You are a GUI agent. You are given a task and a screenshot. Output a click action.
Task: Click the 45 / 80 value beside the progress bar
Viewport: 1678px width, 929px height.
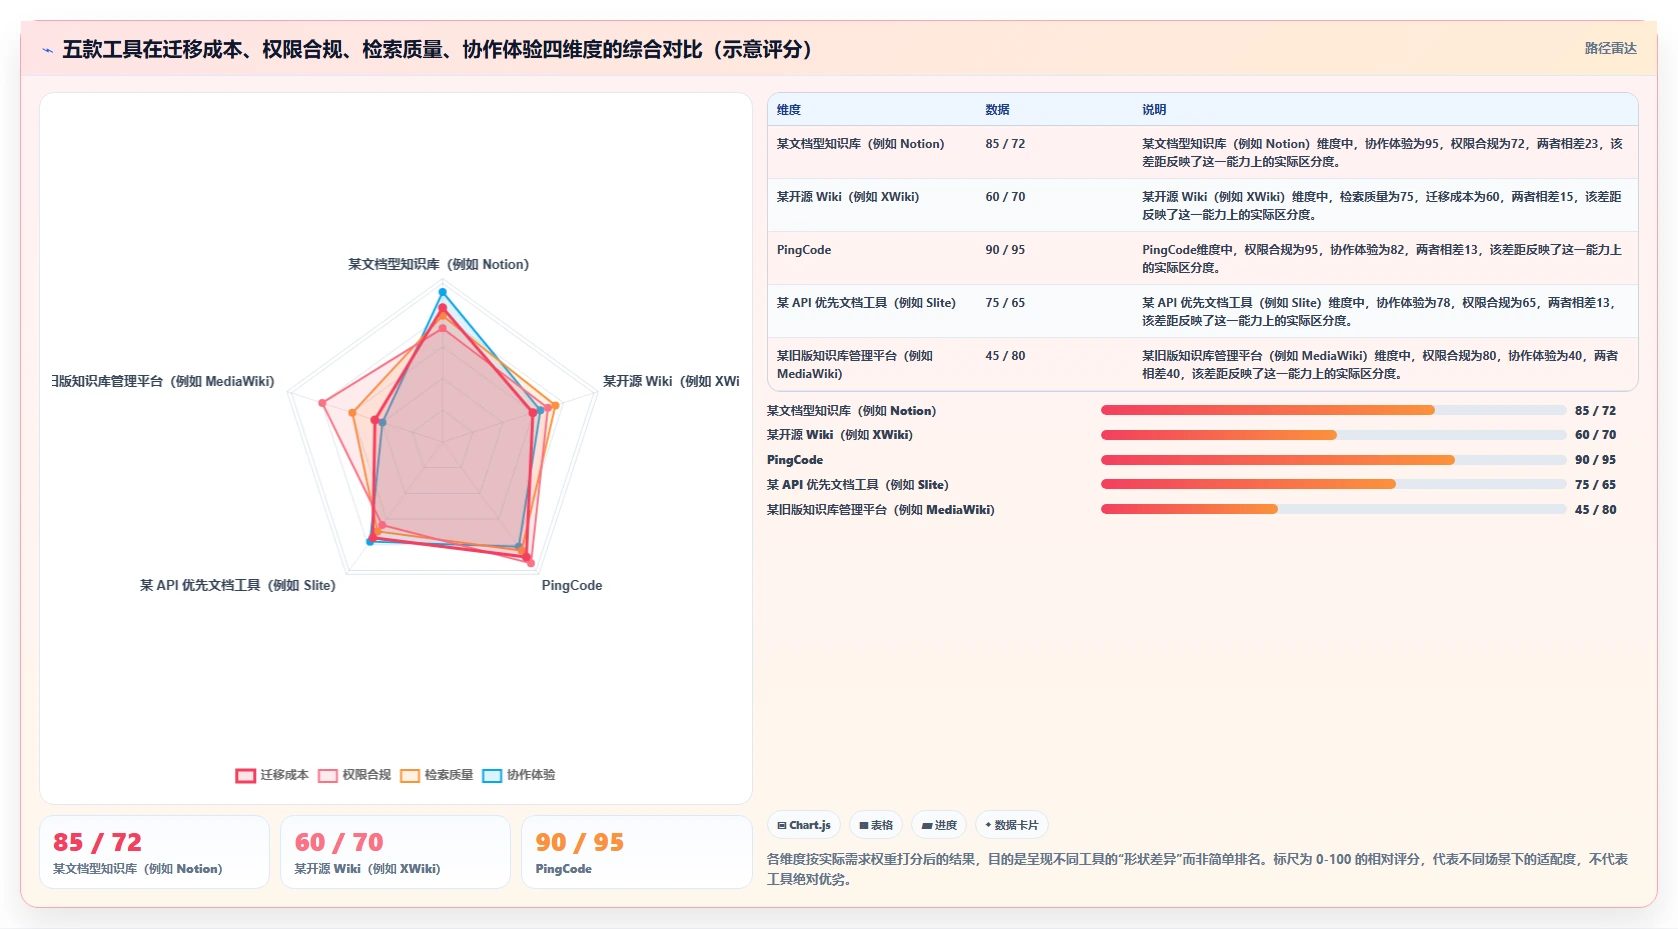1595,510
